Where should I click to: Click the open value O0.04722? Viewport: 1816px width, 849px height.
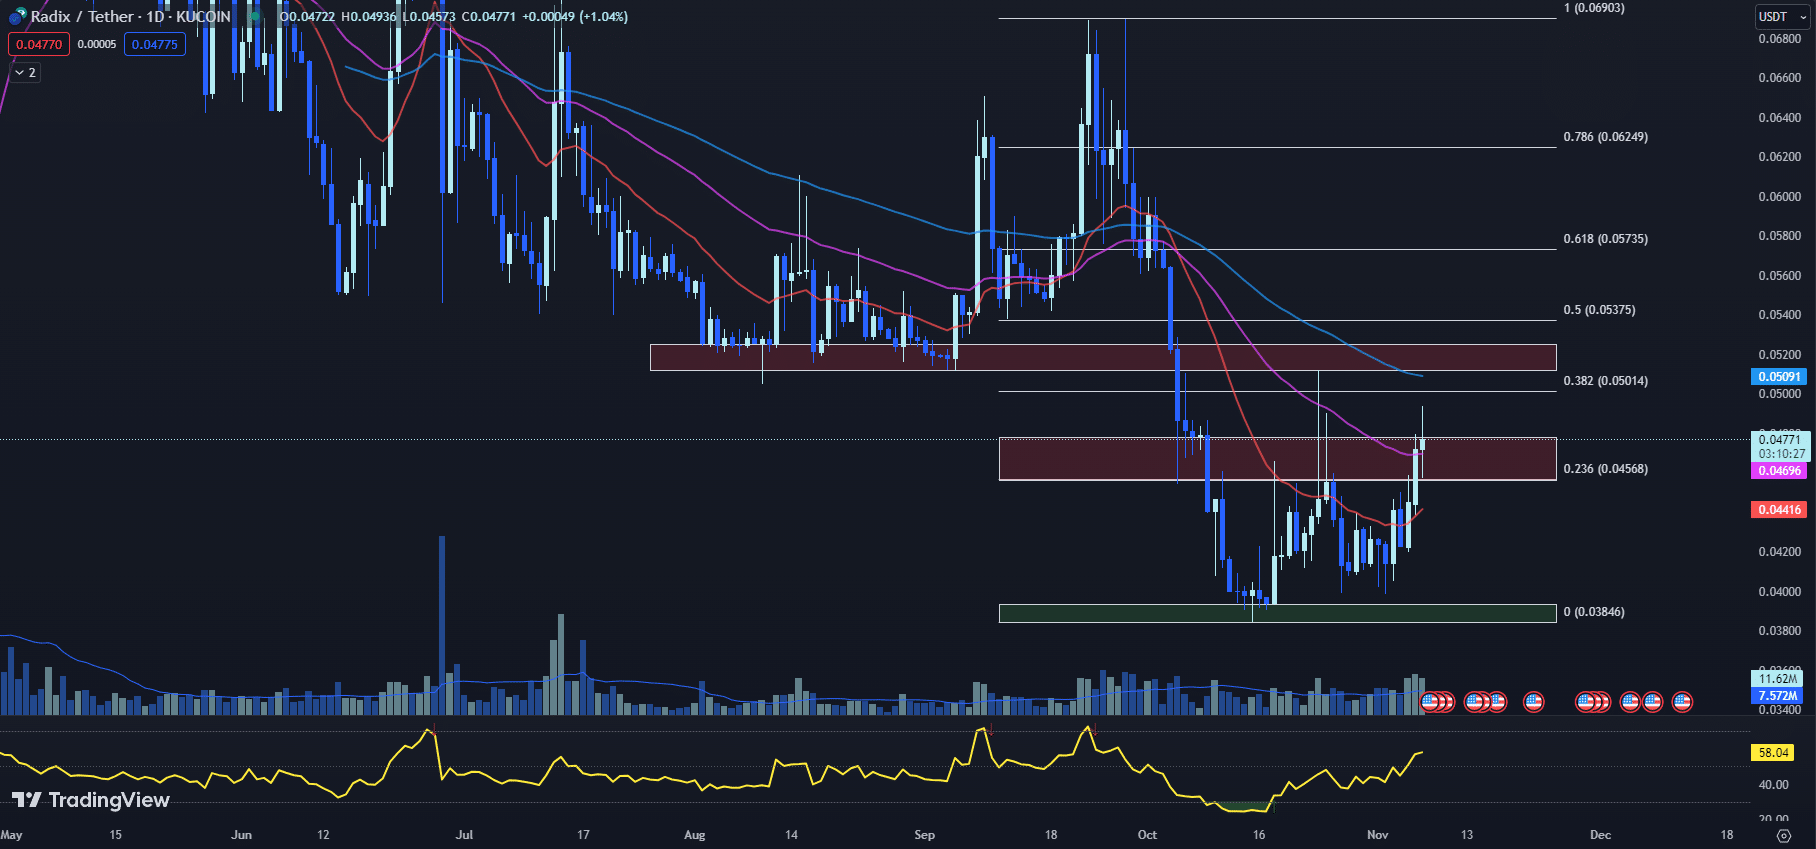[x=307, y=17]
